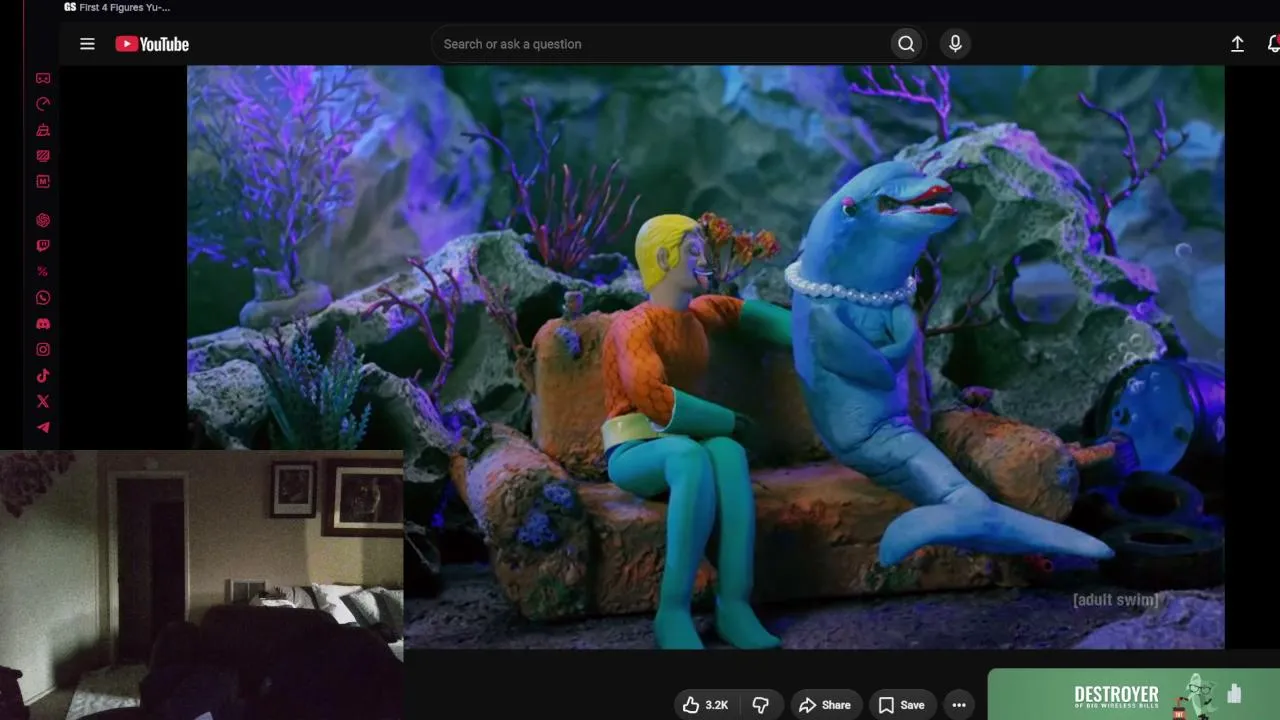This screenshot has height=720, width=1280.
Task: Open the upload arrow icon in header
Action: [x=1237, y=44]
